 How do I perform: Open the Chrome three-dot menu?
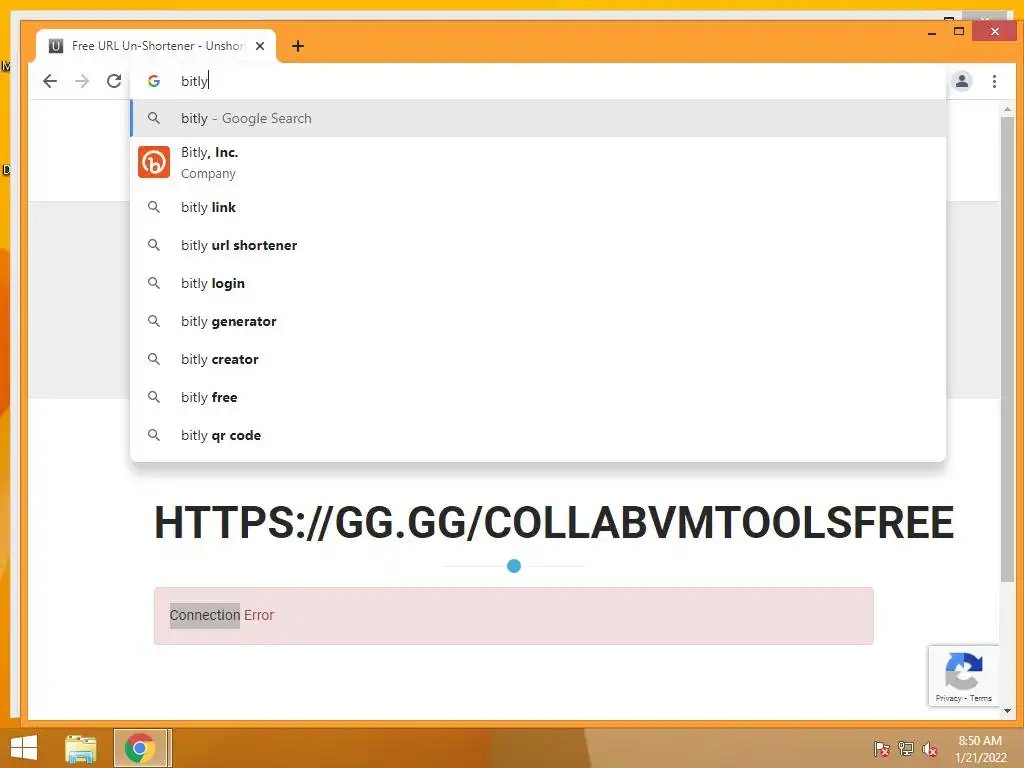point(994,81)
